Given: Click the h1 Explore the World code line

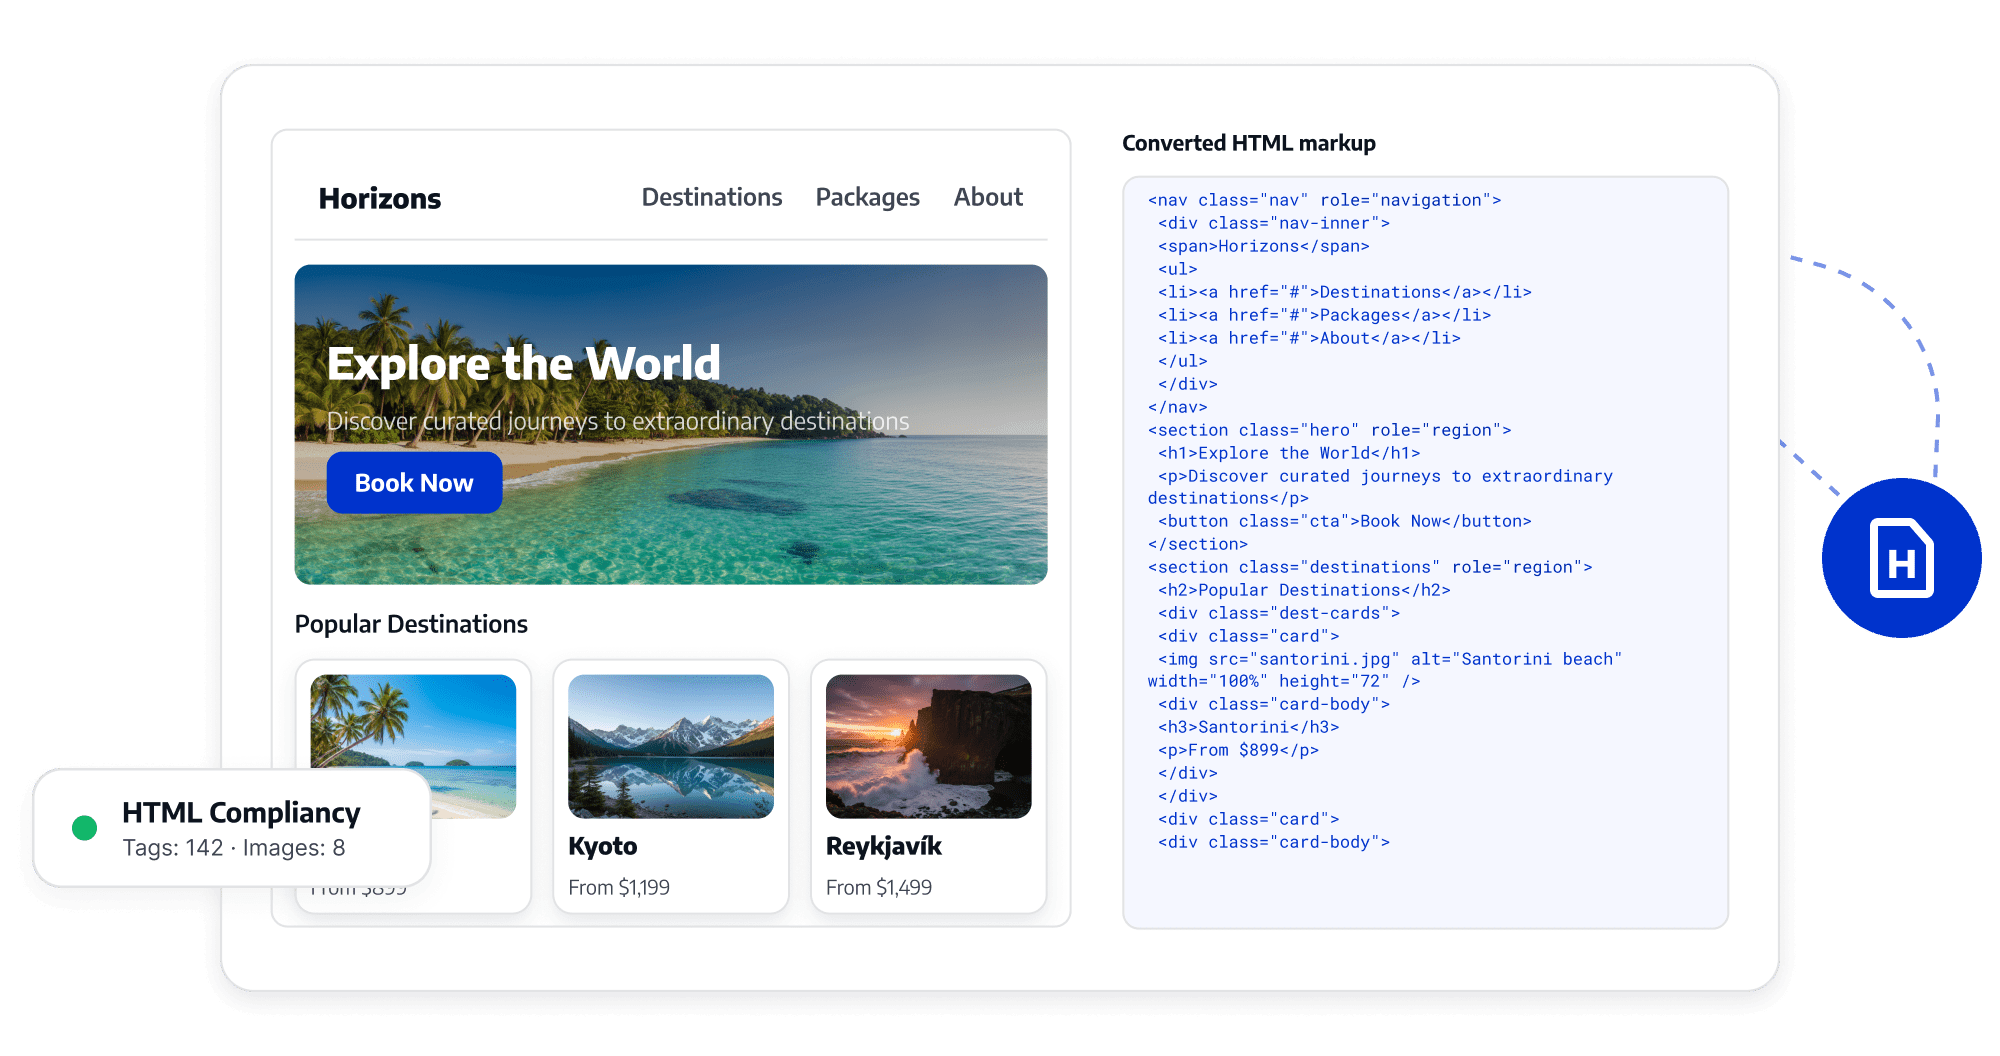Looking at the screenshot, I should tap(1289, 453).
